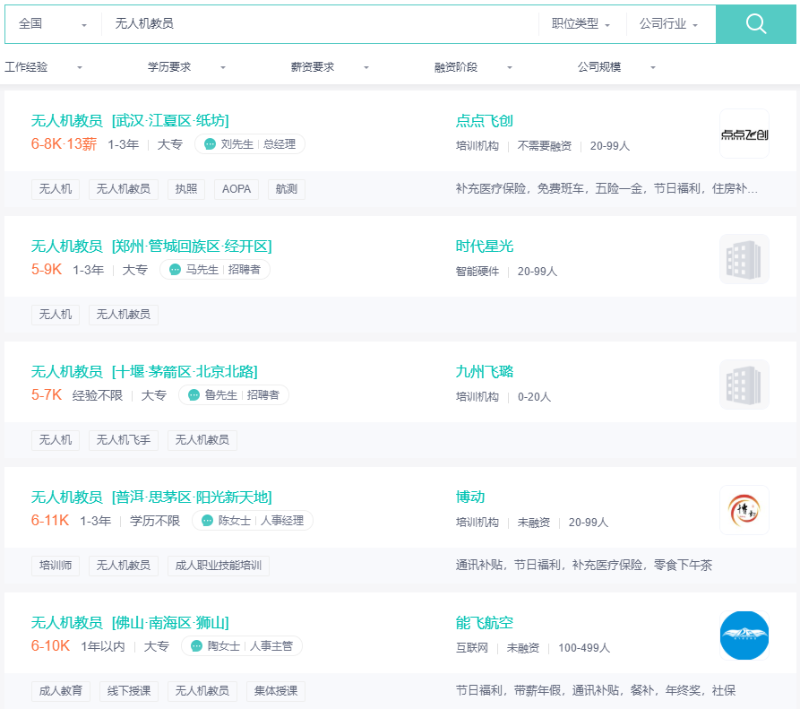800x709 pixels.
Task: Click the 点点飞创 company logo
Action: pyautogui.click(x=744, y=134)
